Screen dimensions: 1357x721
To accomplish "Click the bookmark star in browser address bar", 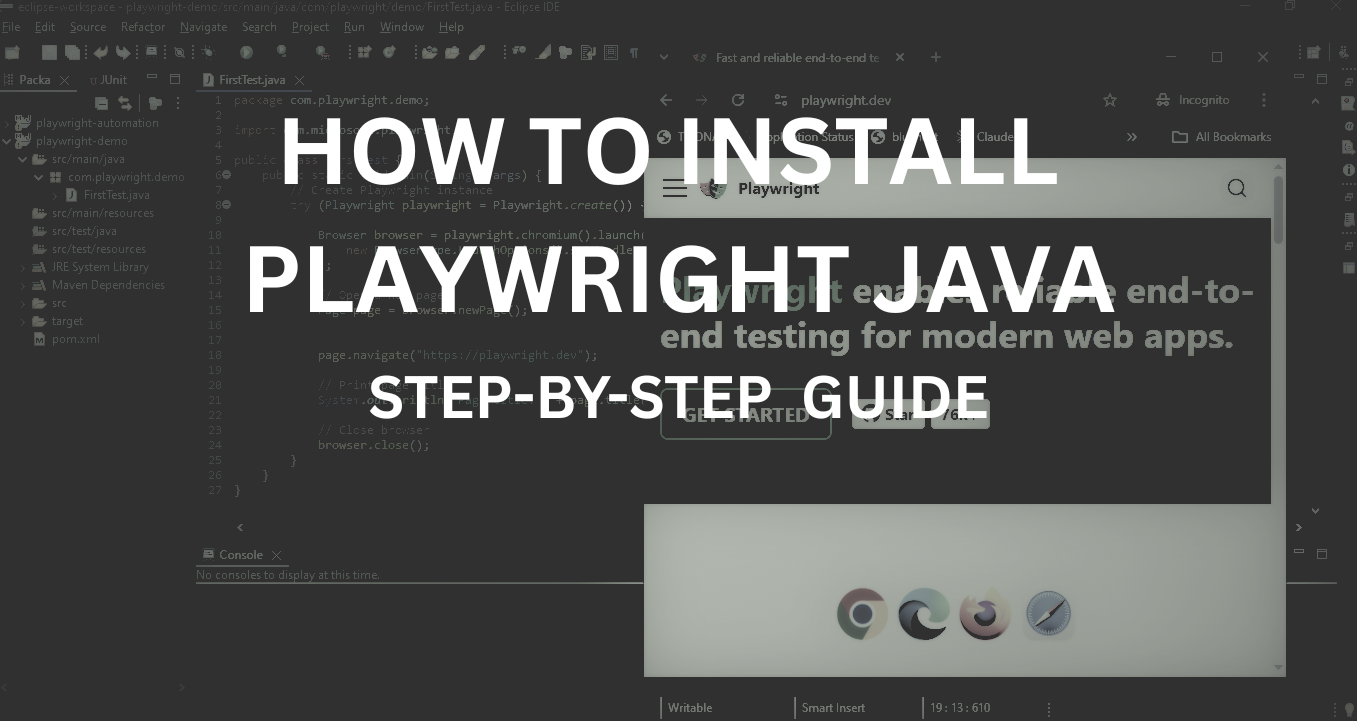I will pos(1109,100).
